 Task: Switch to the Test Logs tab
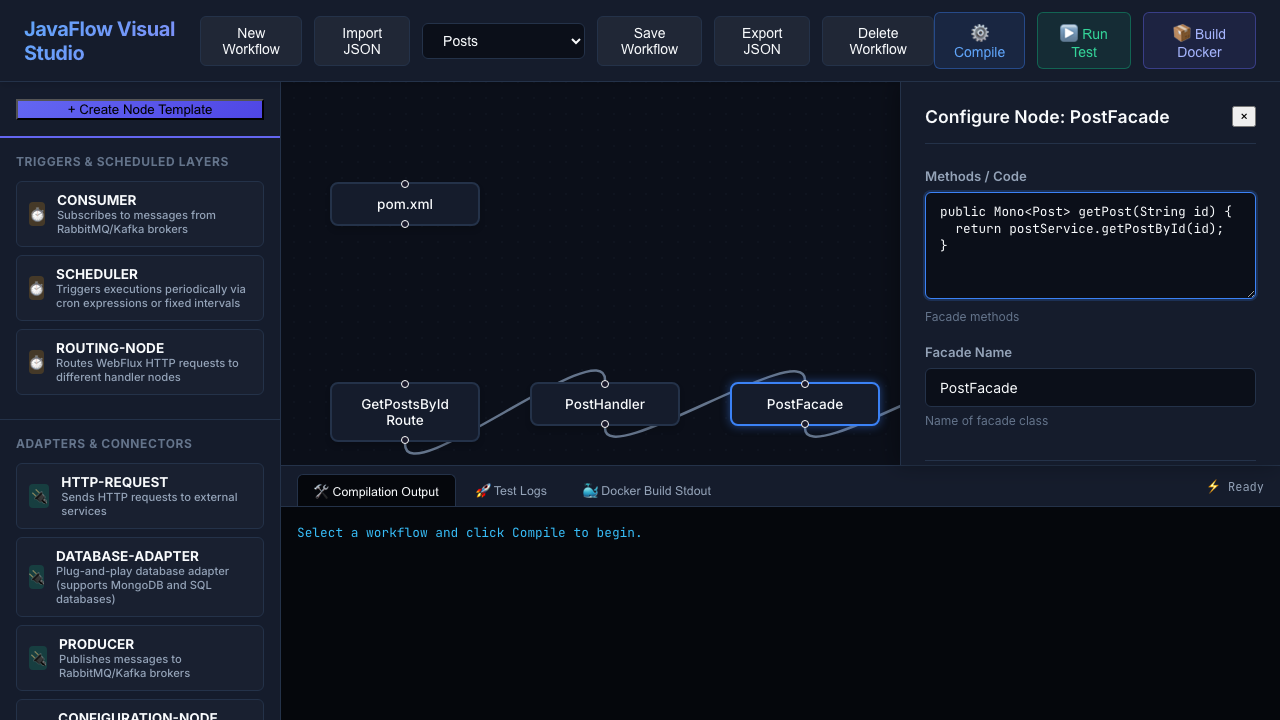point(511,491)
